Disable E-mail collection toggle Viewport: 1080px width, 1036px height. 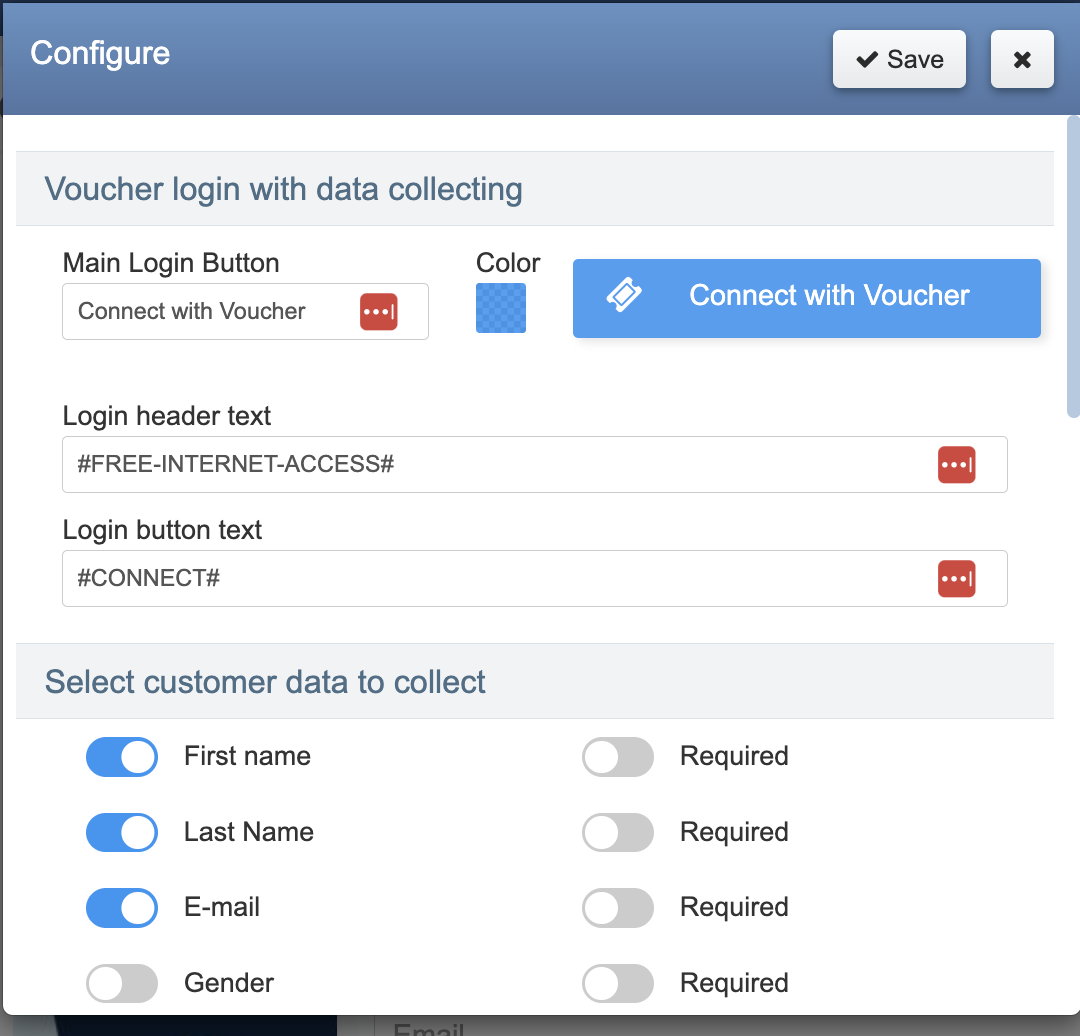point(122,908)
